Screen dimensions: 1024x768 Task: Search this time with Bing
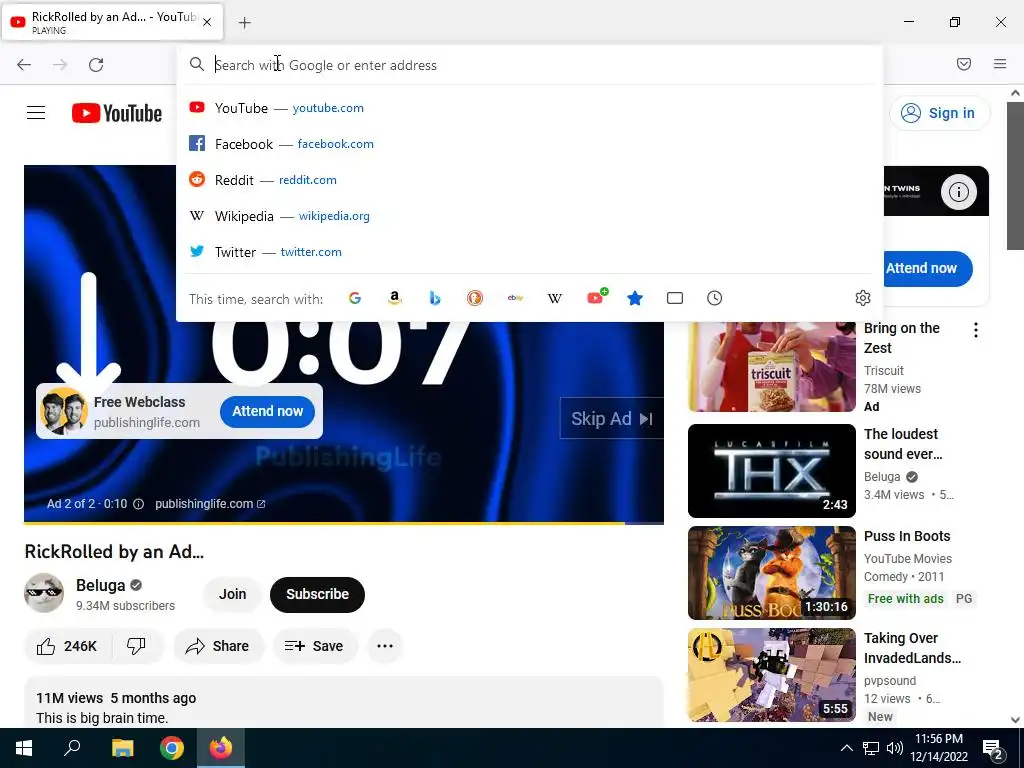click(x=435, y=298)
